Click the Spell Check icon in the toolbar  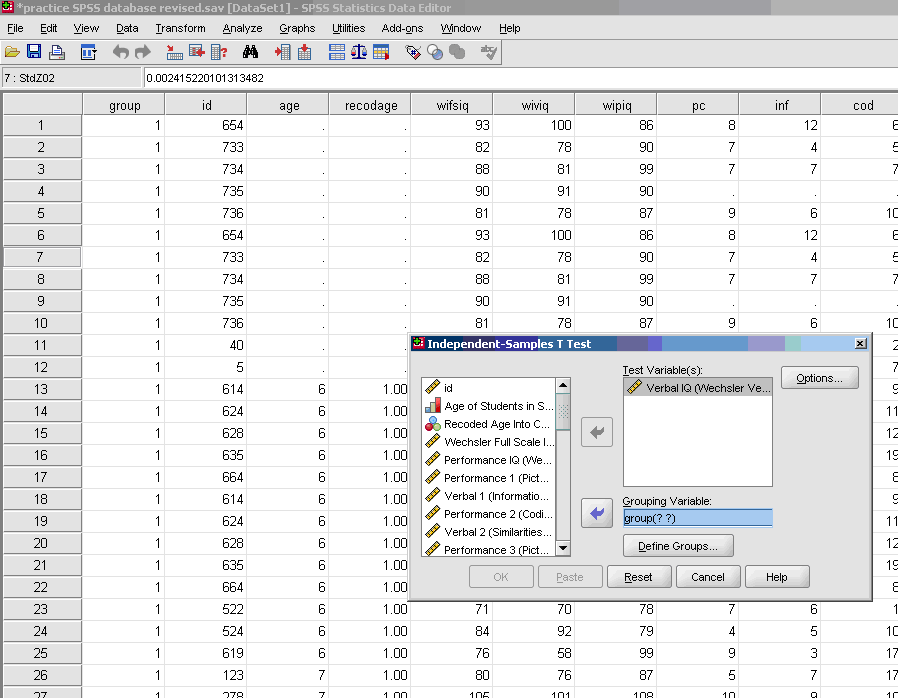[x=489, y=51]
